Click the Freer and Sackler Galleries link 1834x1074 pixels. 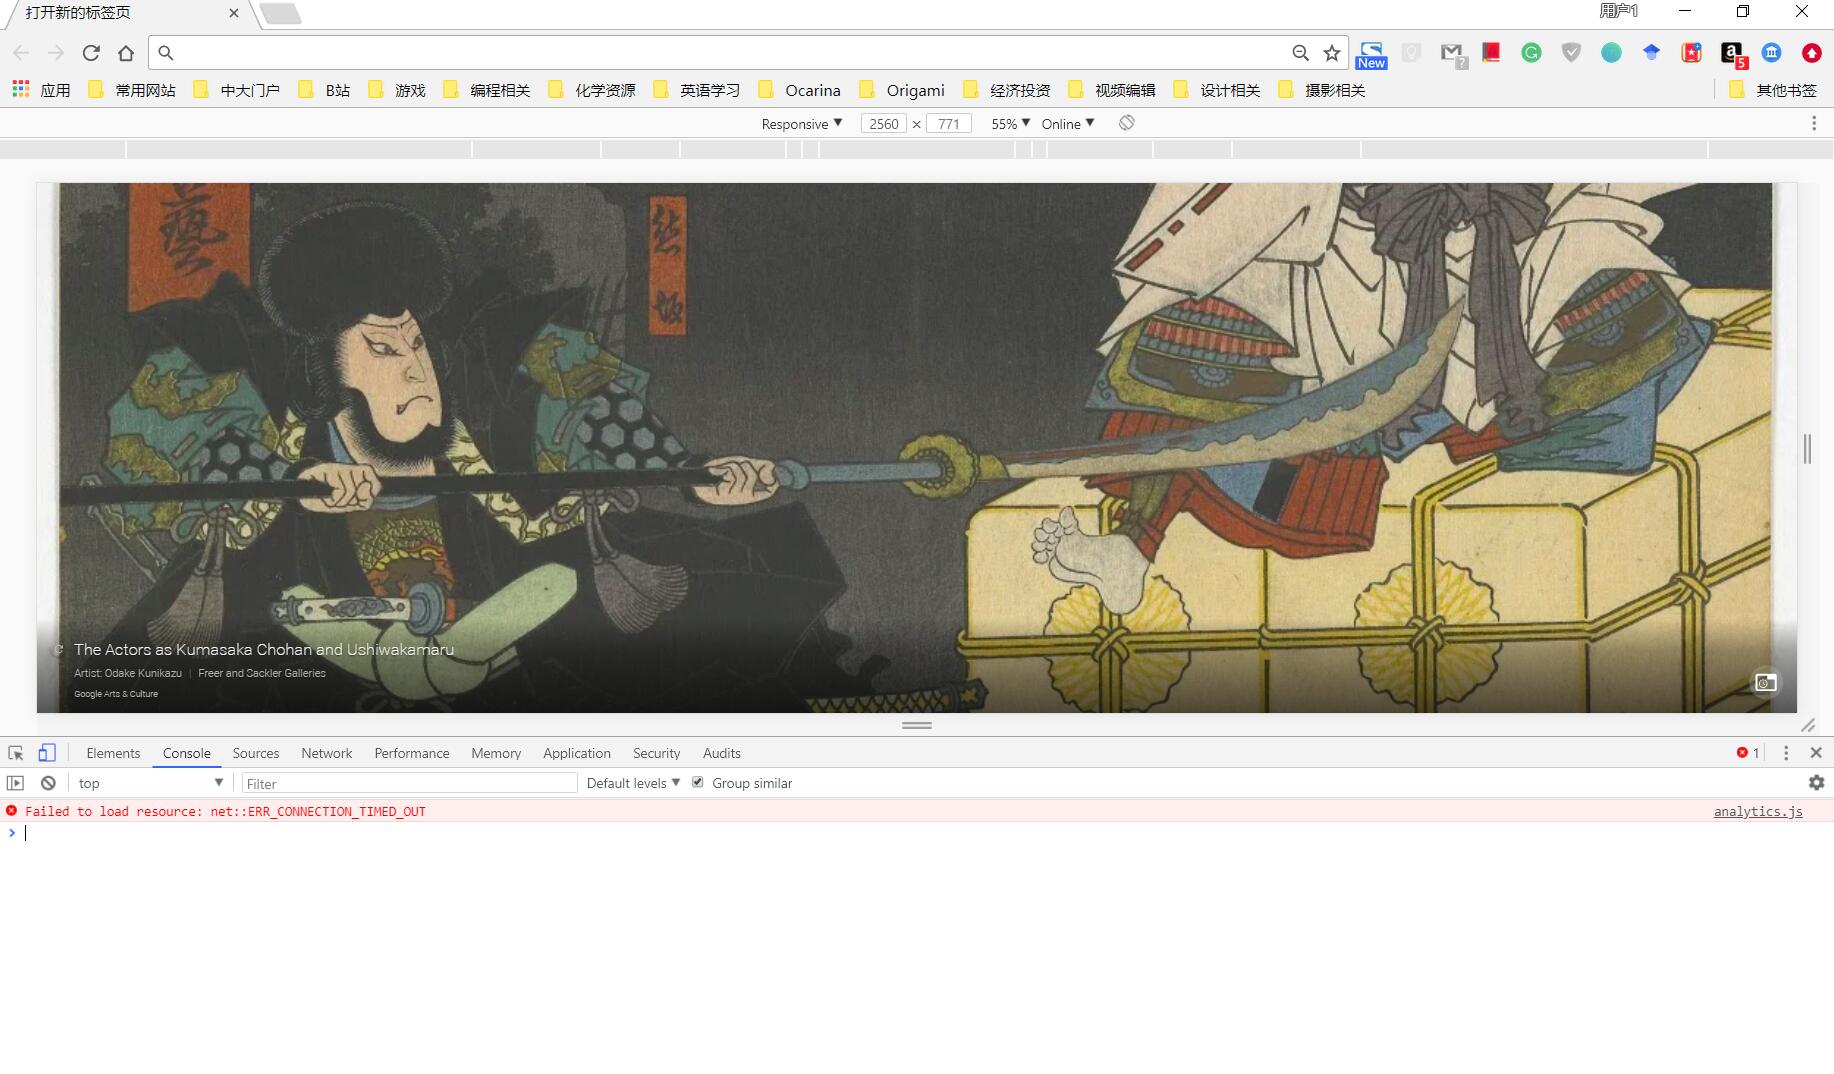tap(262, 673)
